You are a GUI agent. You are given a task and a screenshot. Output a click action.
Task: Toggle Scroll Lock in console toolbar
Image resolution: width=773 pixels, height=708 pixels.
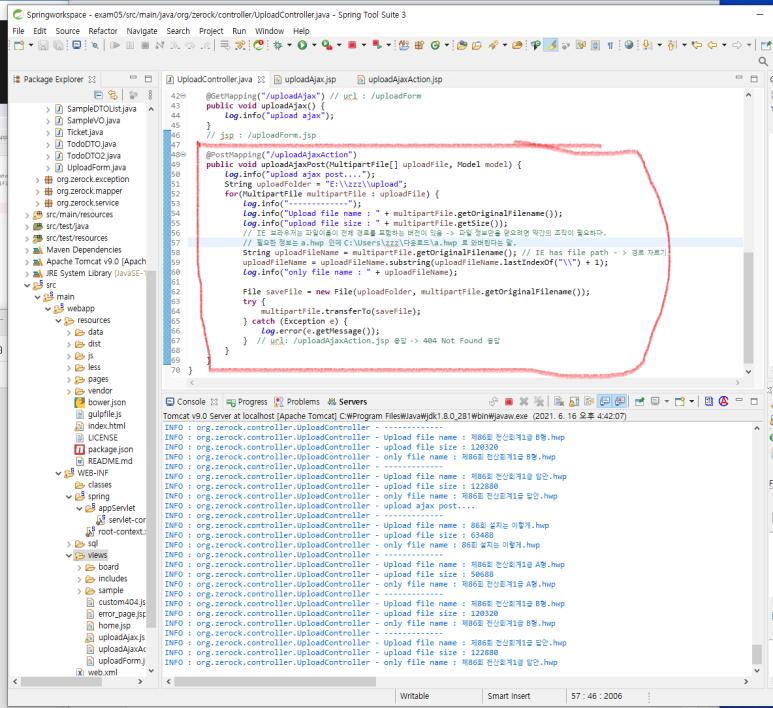pos(574,402)
